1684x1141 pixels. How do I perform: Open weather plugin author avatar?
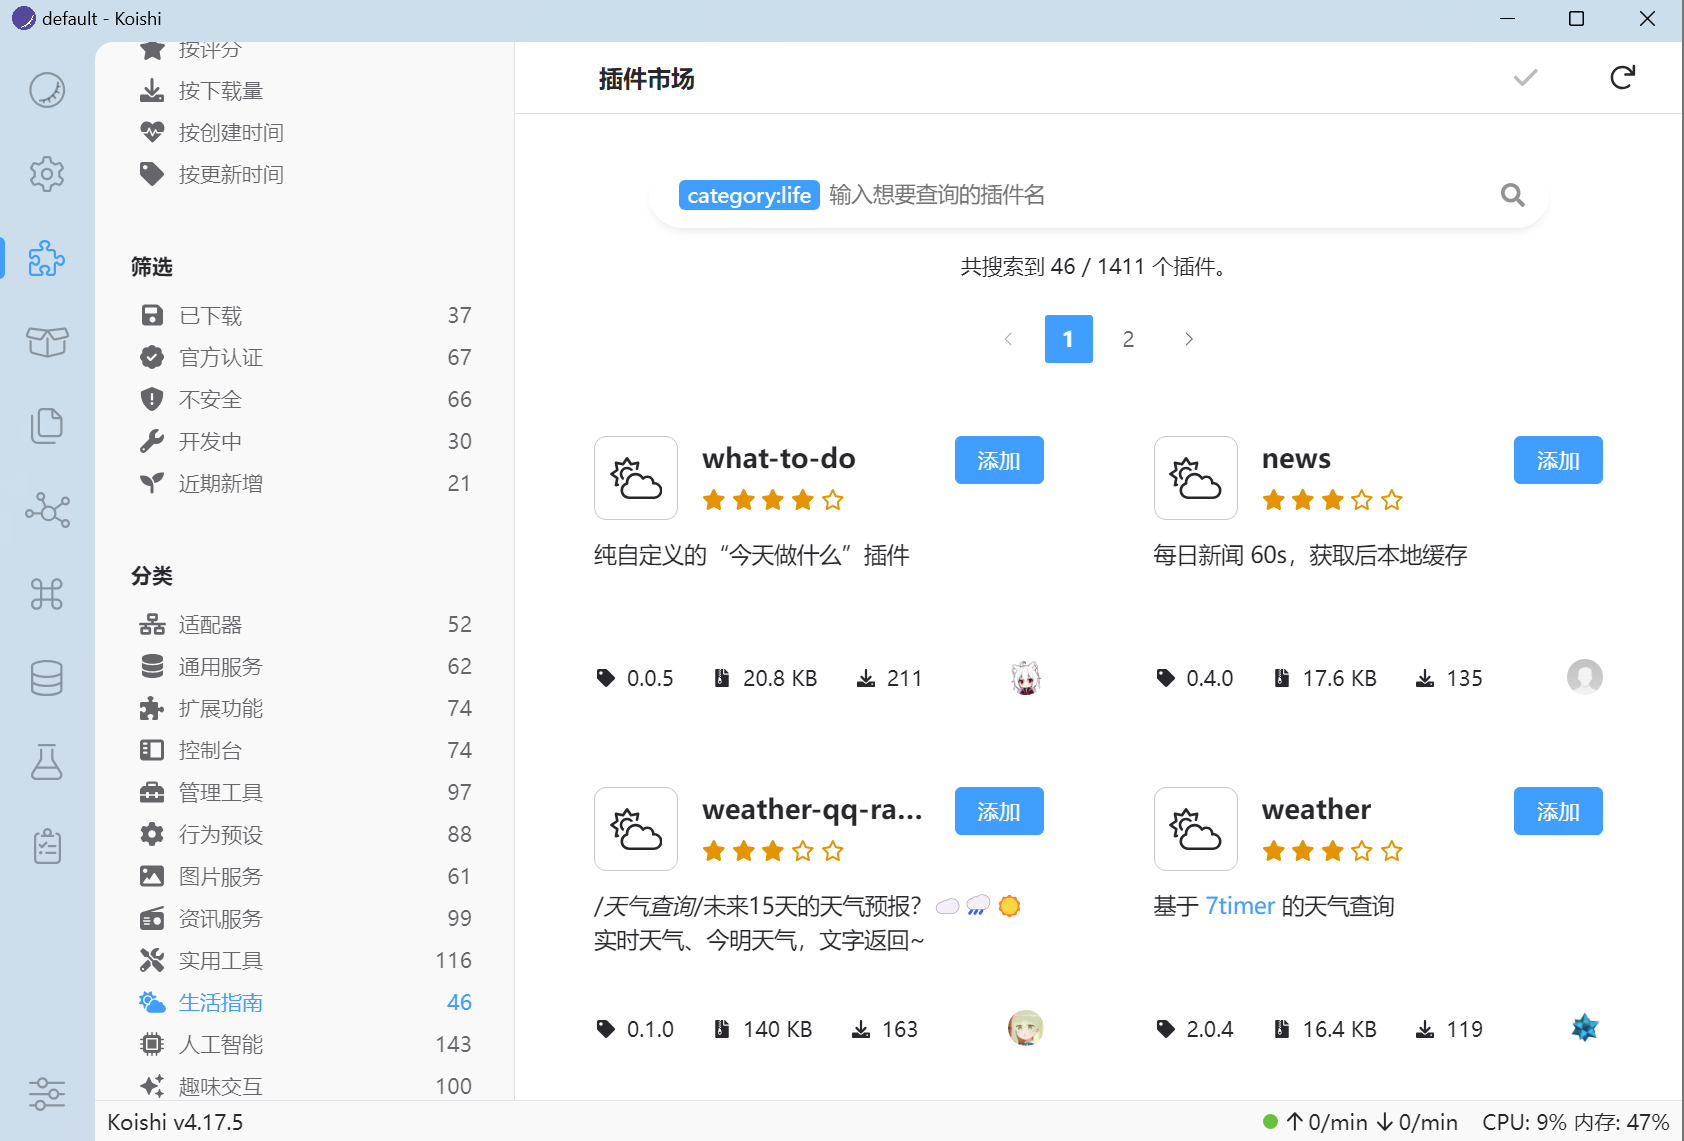click(1584, 1028)
